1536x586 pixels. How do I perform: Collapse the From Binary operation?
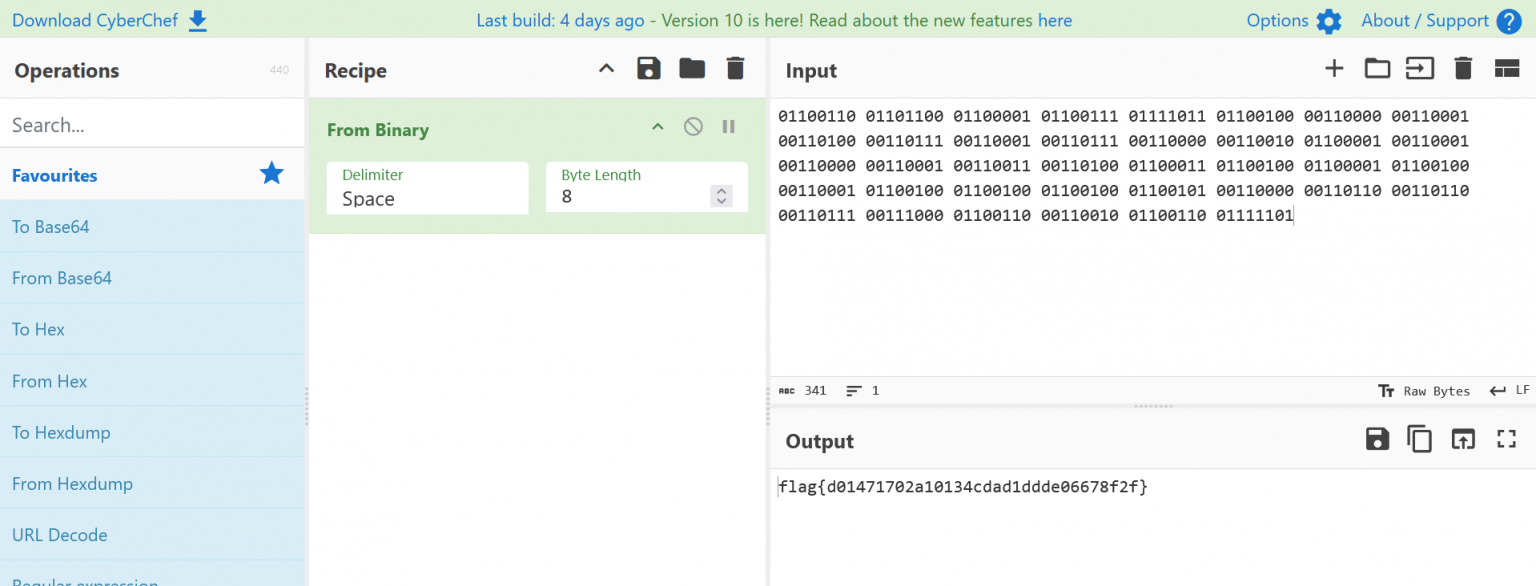657,127
